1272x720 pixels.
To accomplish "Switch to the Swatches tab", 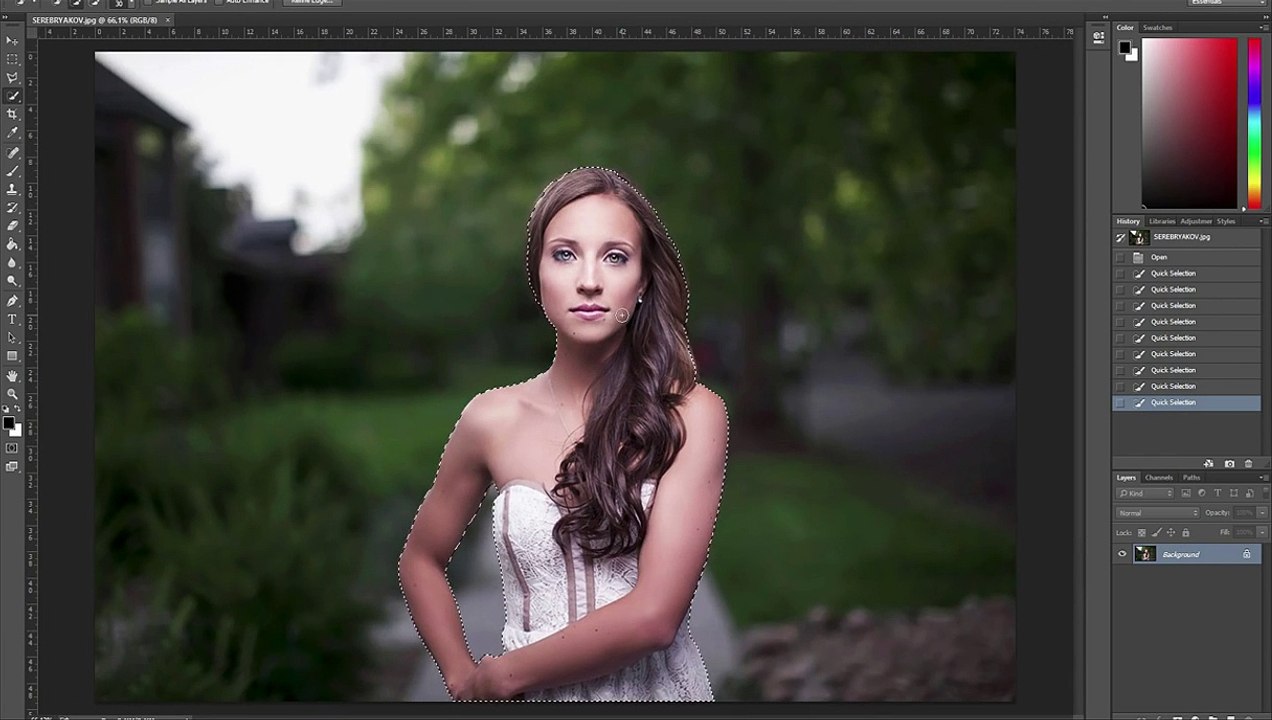I will click(x=1158, y=27).
